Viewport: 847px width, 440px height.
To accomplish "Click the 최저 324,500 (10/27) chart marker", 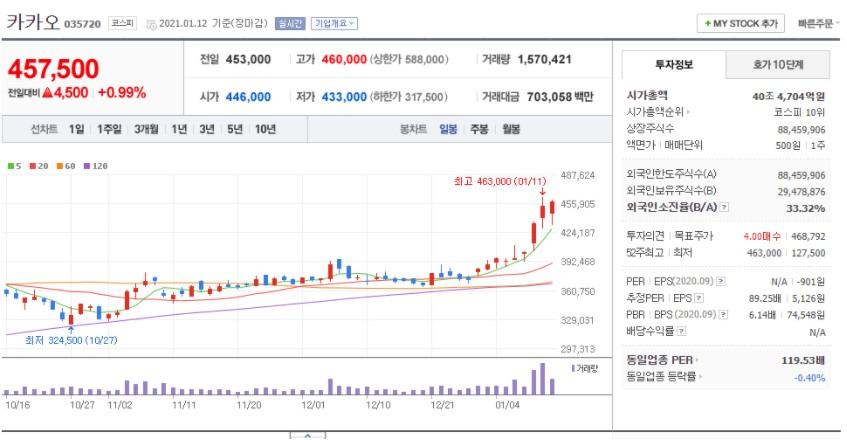I will pos(71,340).
